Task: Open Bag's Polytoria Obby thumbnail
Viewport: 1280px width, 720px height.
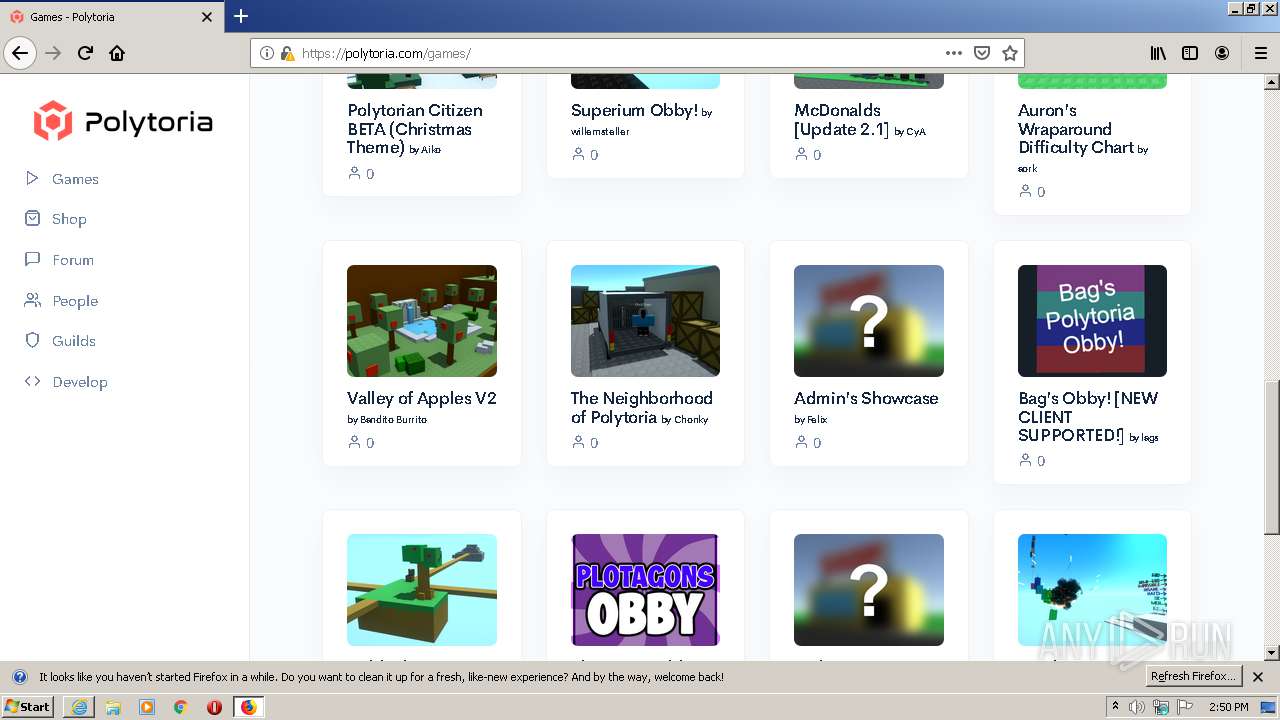Action: pos(1092,321)
